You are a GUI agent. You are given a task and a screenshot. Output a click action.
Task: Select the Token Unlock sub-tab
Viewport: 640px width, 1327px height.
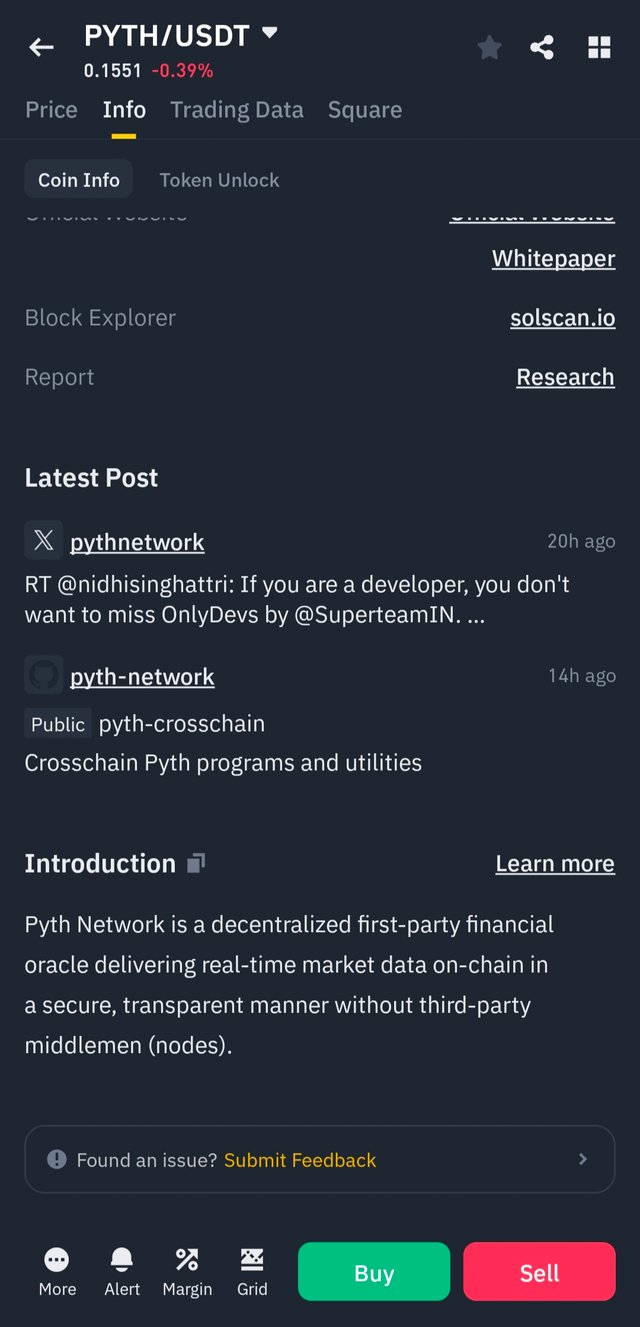point(219,180)
